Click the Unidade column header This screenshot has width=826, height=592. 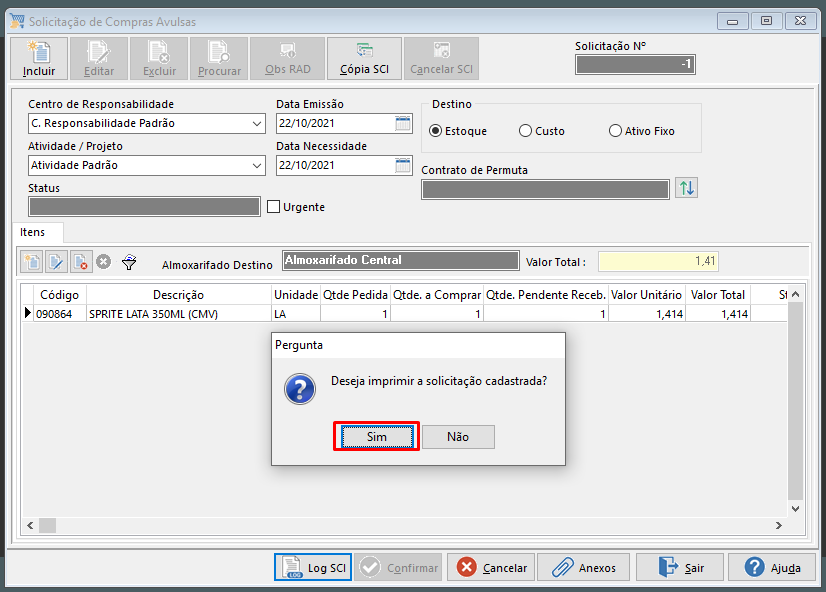coord(296,295)
